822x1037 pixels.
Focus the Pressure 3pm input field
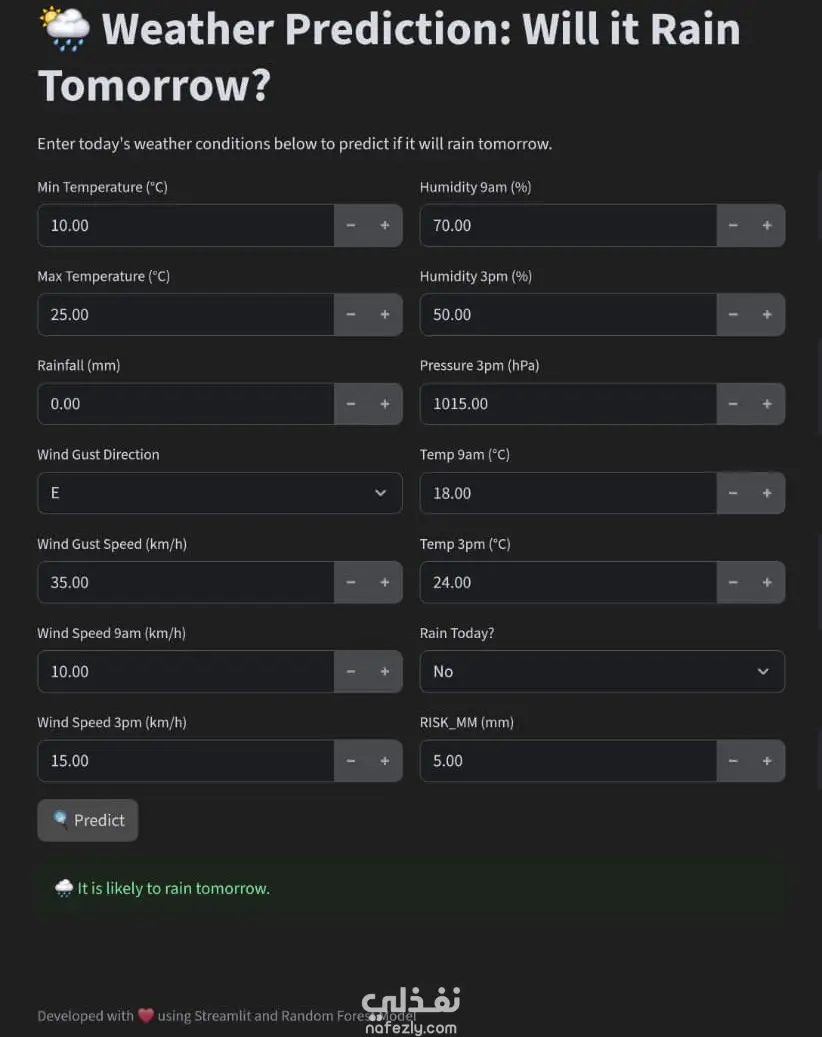pyautogui.click(x=567, y=404)
